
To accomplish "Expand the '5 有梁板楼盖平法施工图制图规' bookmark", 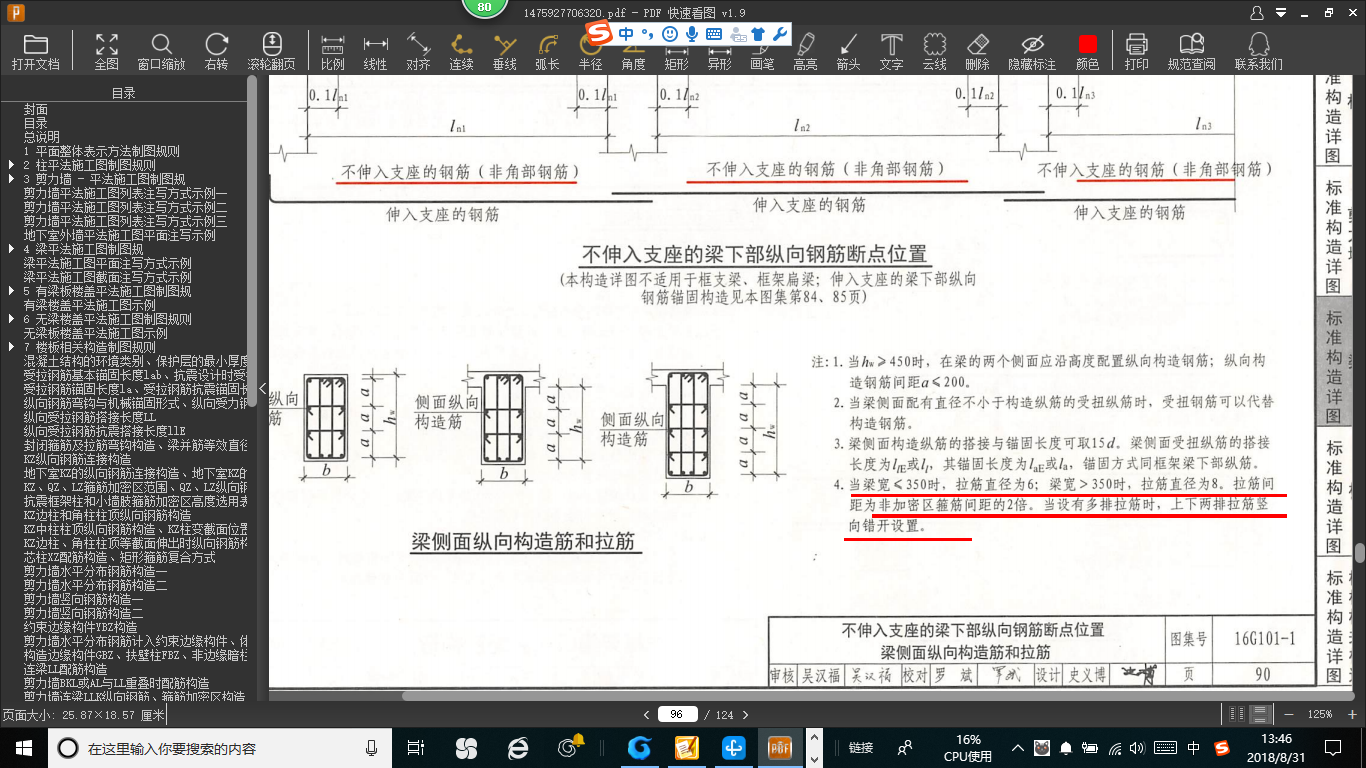I will pos(11,291).
